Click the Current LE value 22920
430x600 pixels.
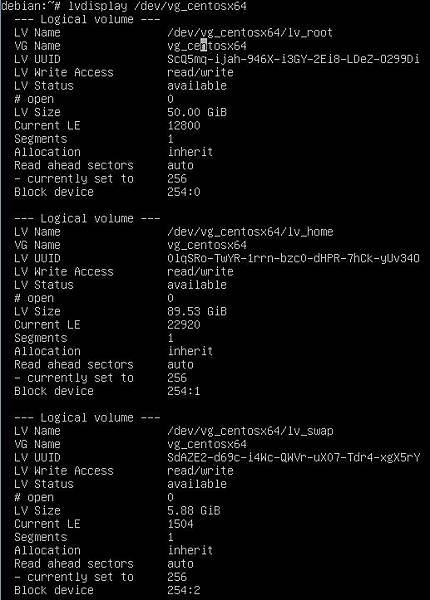point(184,324)
